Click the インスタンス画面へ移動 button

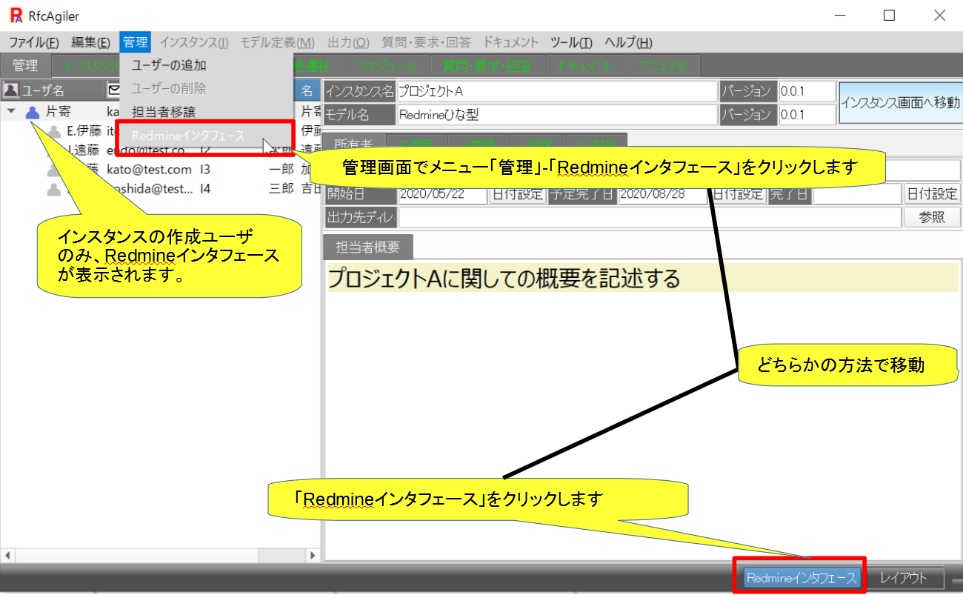coord(899,103)
